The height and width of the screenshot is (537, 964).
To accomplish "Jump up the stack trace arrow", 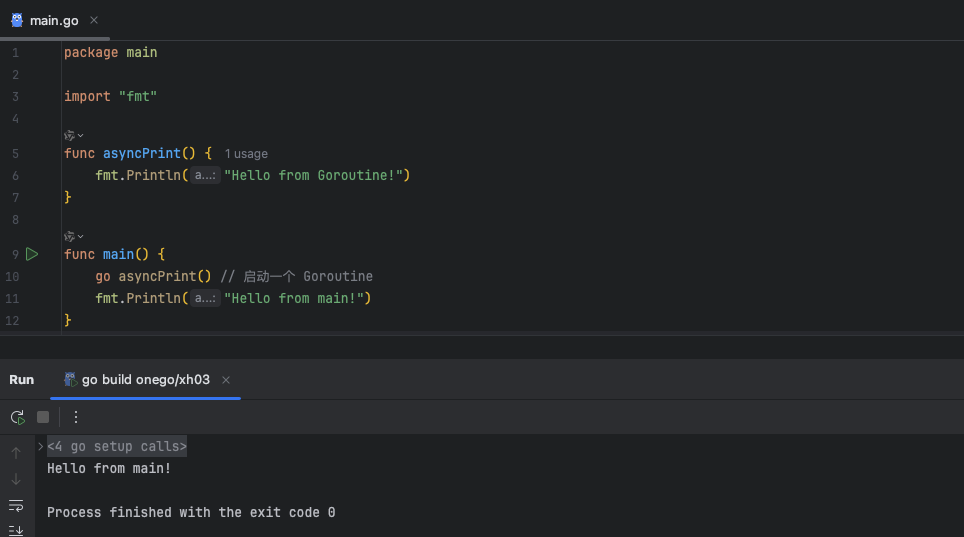I will tap(16, 453).
